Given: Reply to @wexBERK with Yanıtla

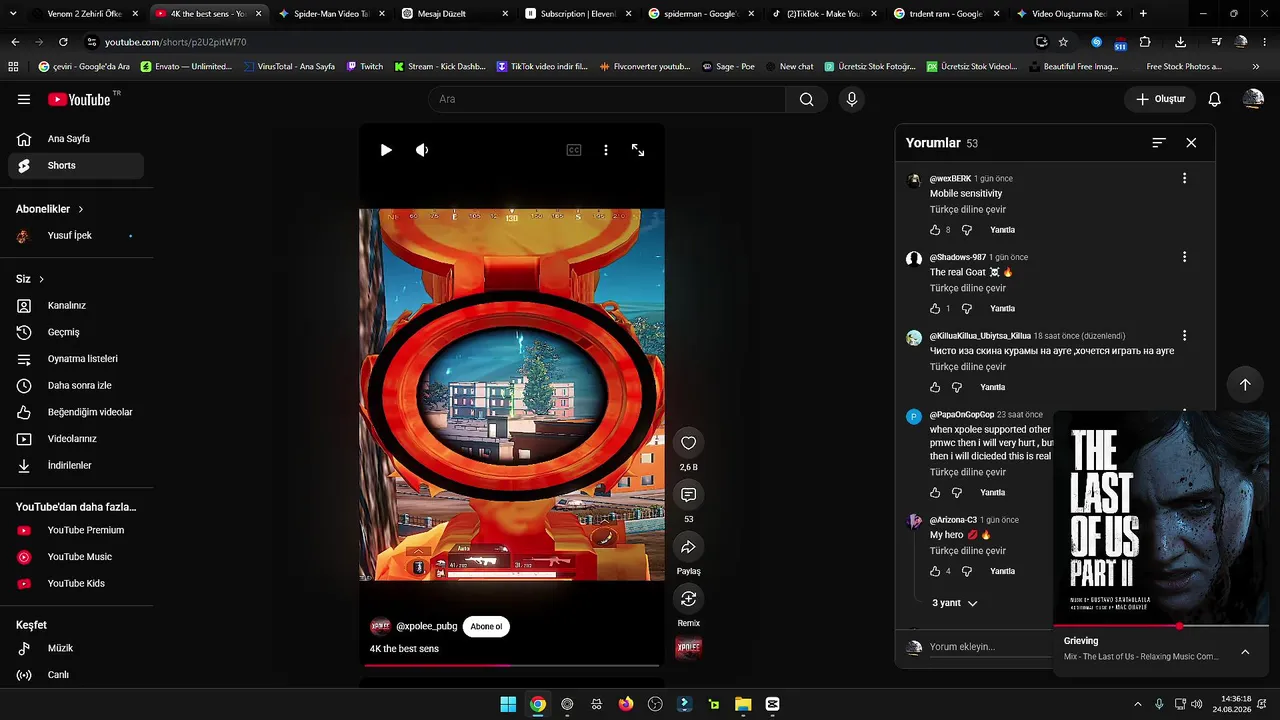Looking at the screenshot, I should tap(1002, 230).
